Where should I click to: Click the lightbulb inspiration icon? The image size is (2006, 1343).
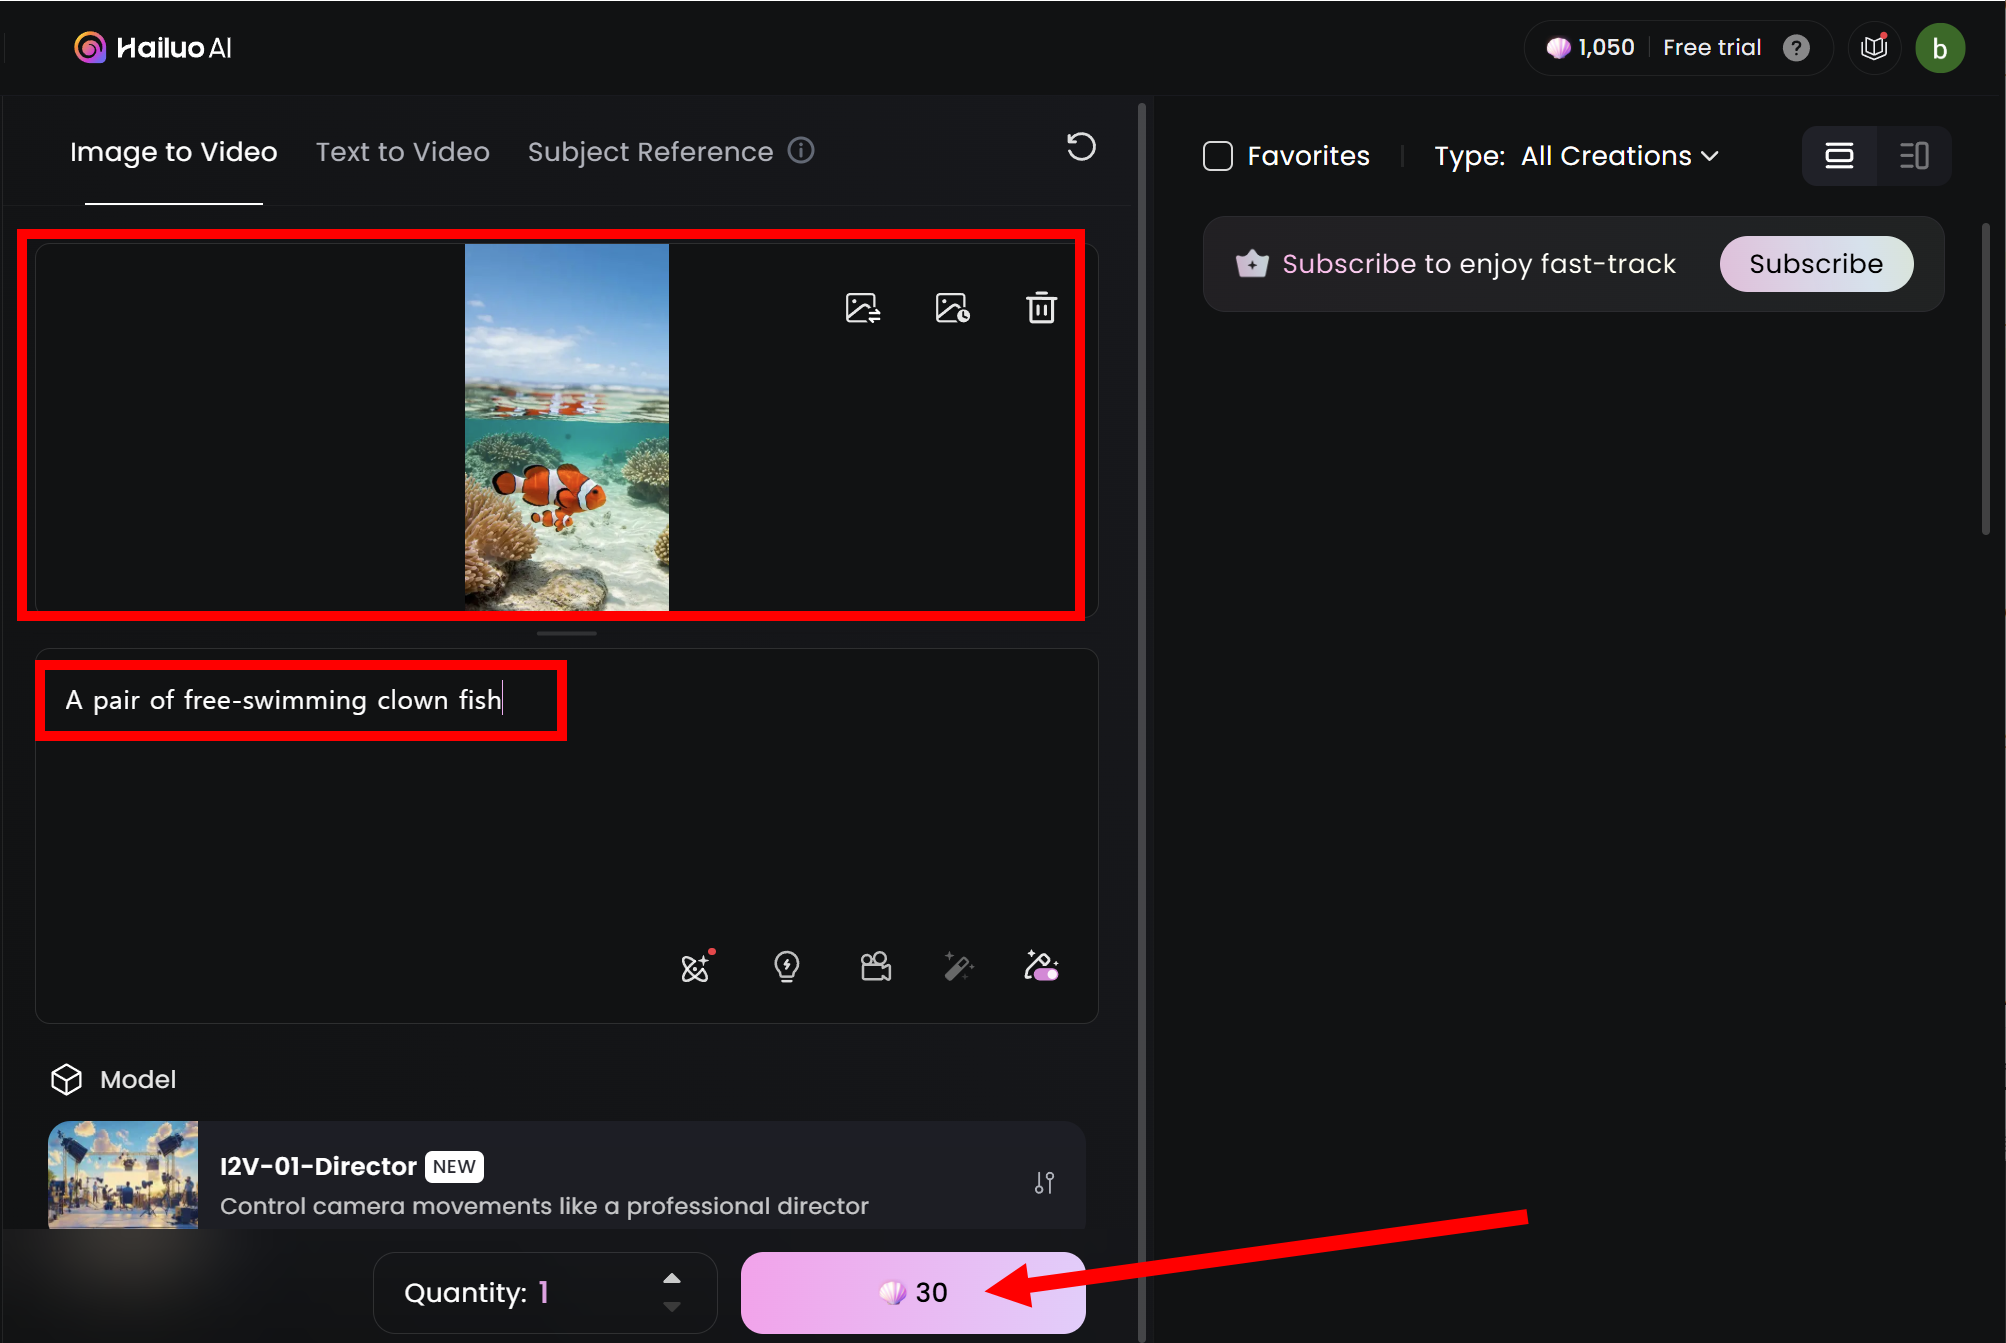pyautogui.click(x=787, y=966)
